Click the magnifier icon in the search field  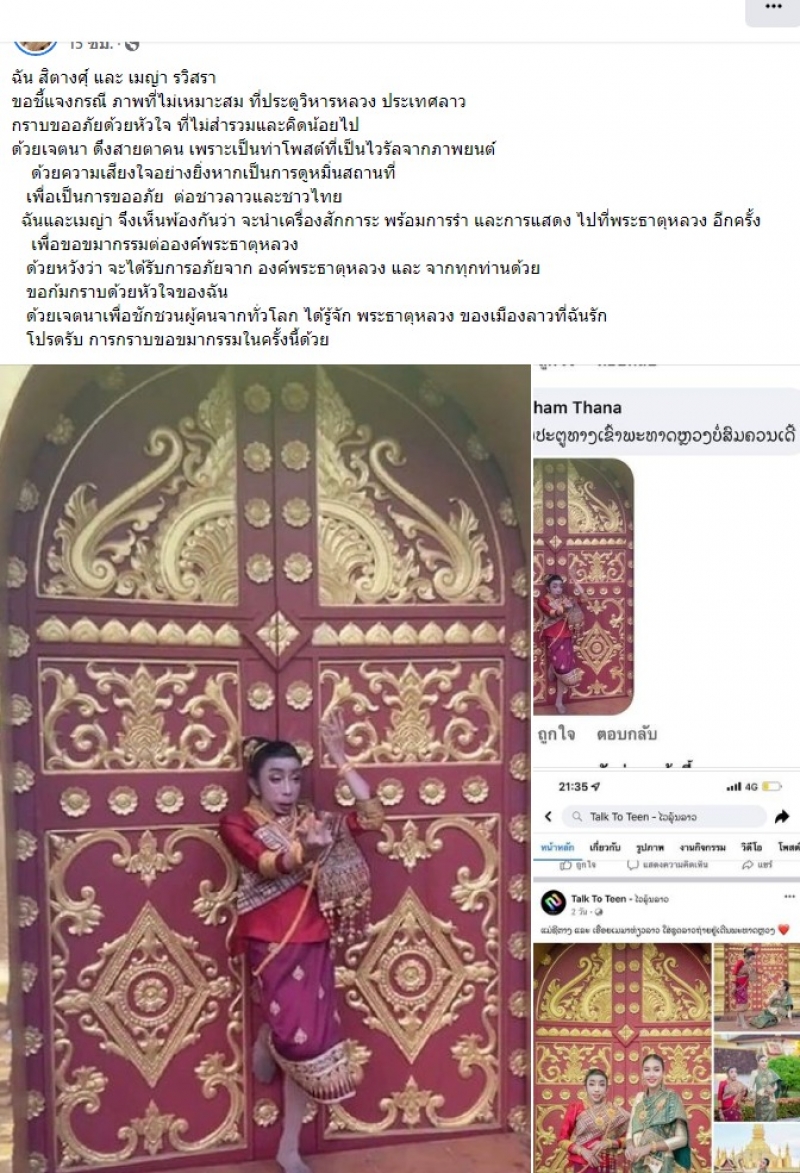(577, 817)
